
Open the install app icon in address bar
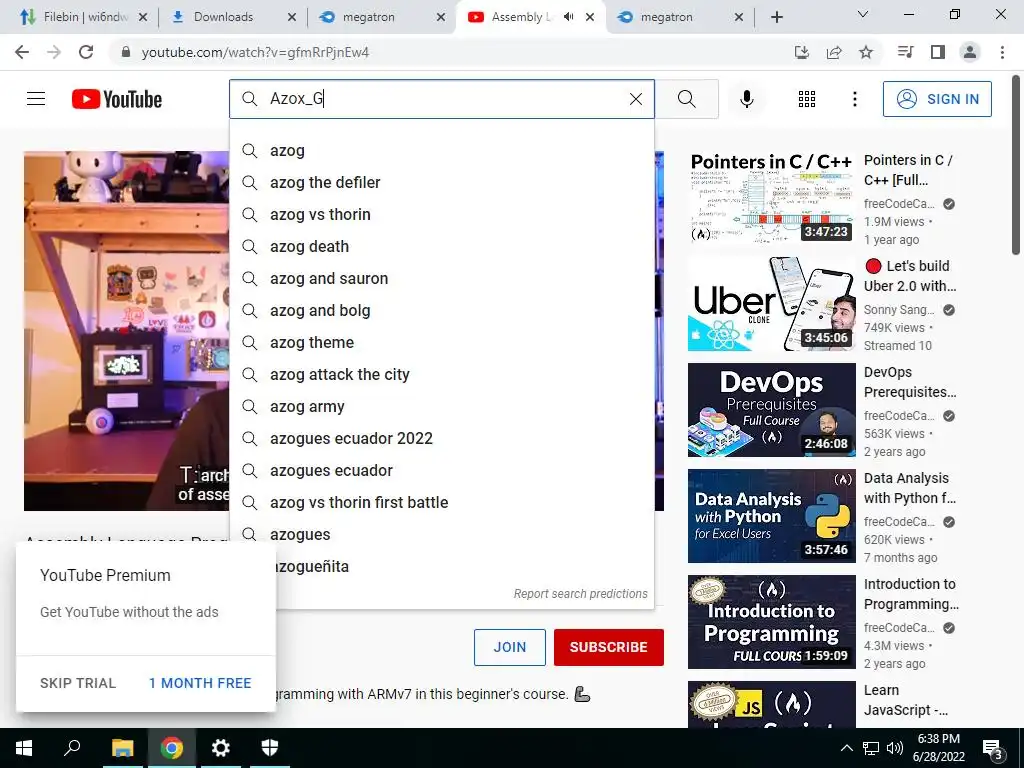click(802, 52)
